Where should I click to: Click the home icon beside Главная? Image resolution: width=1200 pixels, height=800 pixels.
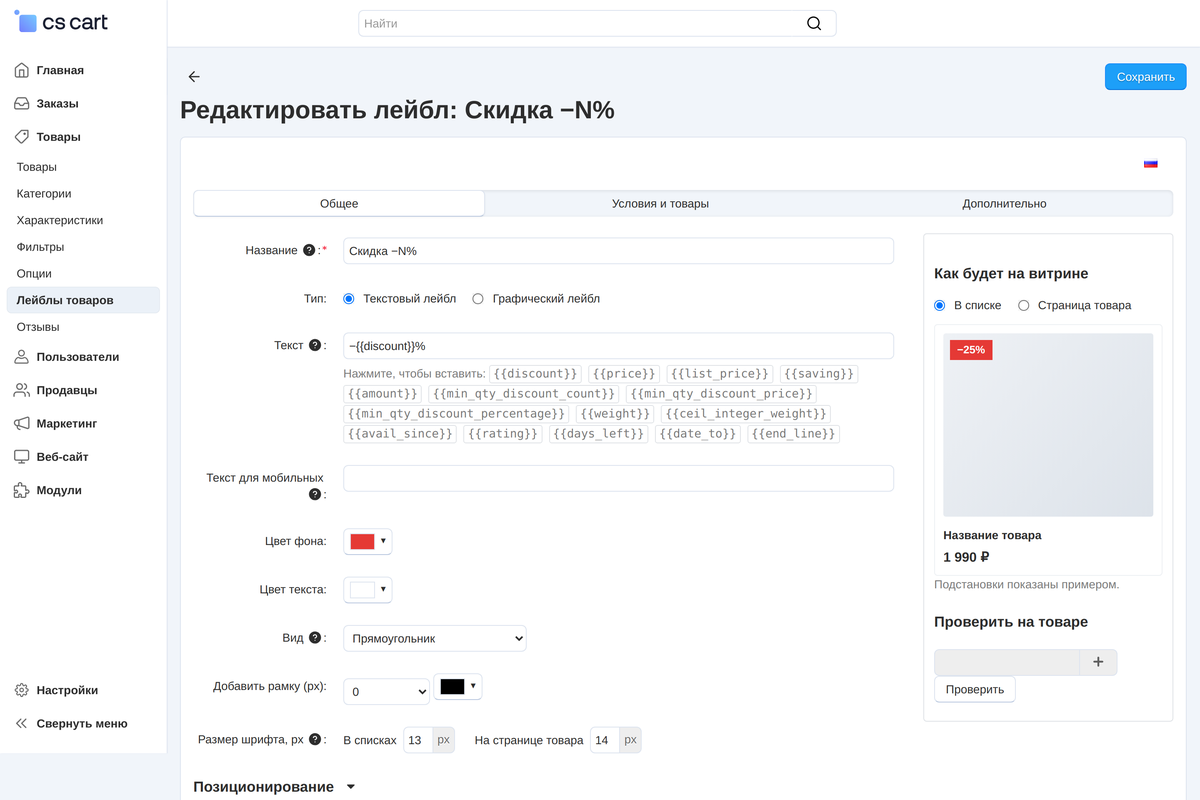pos(22,70)
